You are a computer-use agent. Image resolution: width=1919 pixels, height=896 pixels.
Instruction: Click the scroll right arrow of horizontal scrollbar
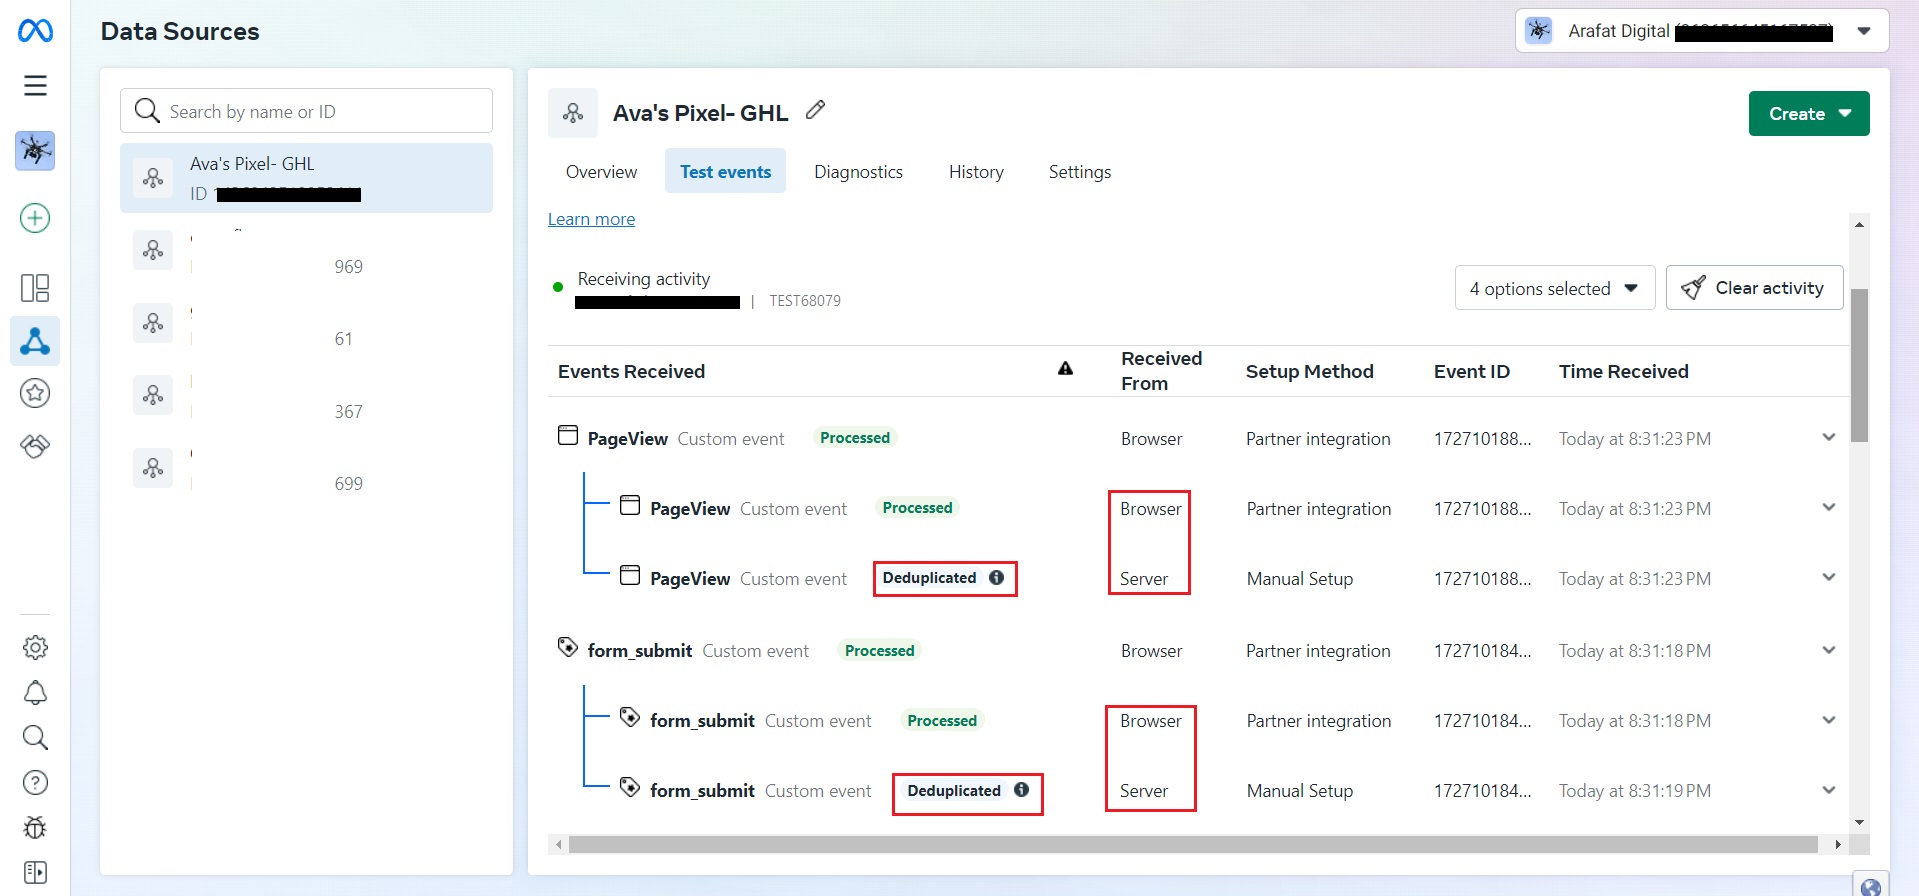(1838, 845)
